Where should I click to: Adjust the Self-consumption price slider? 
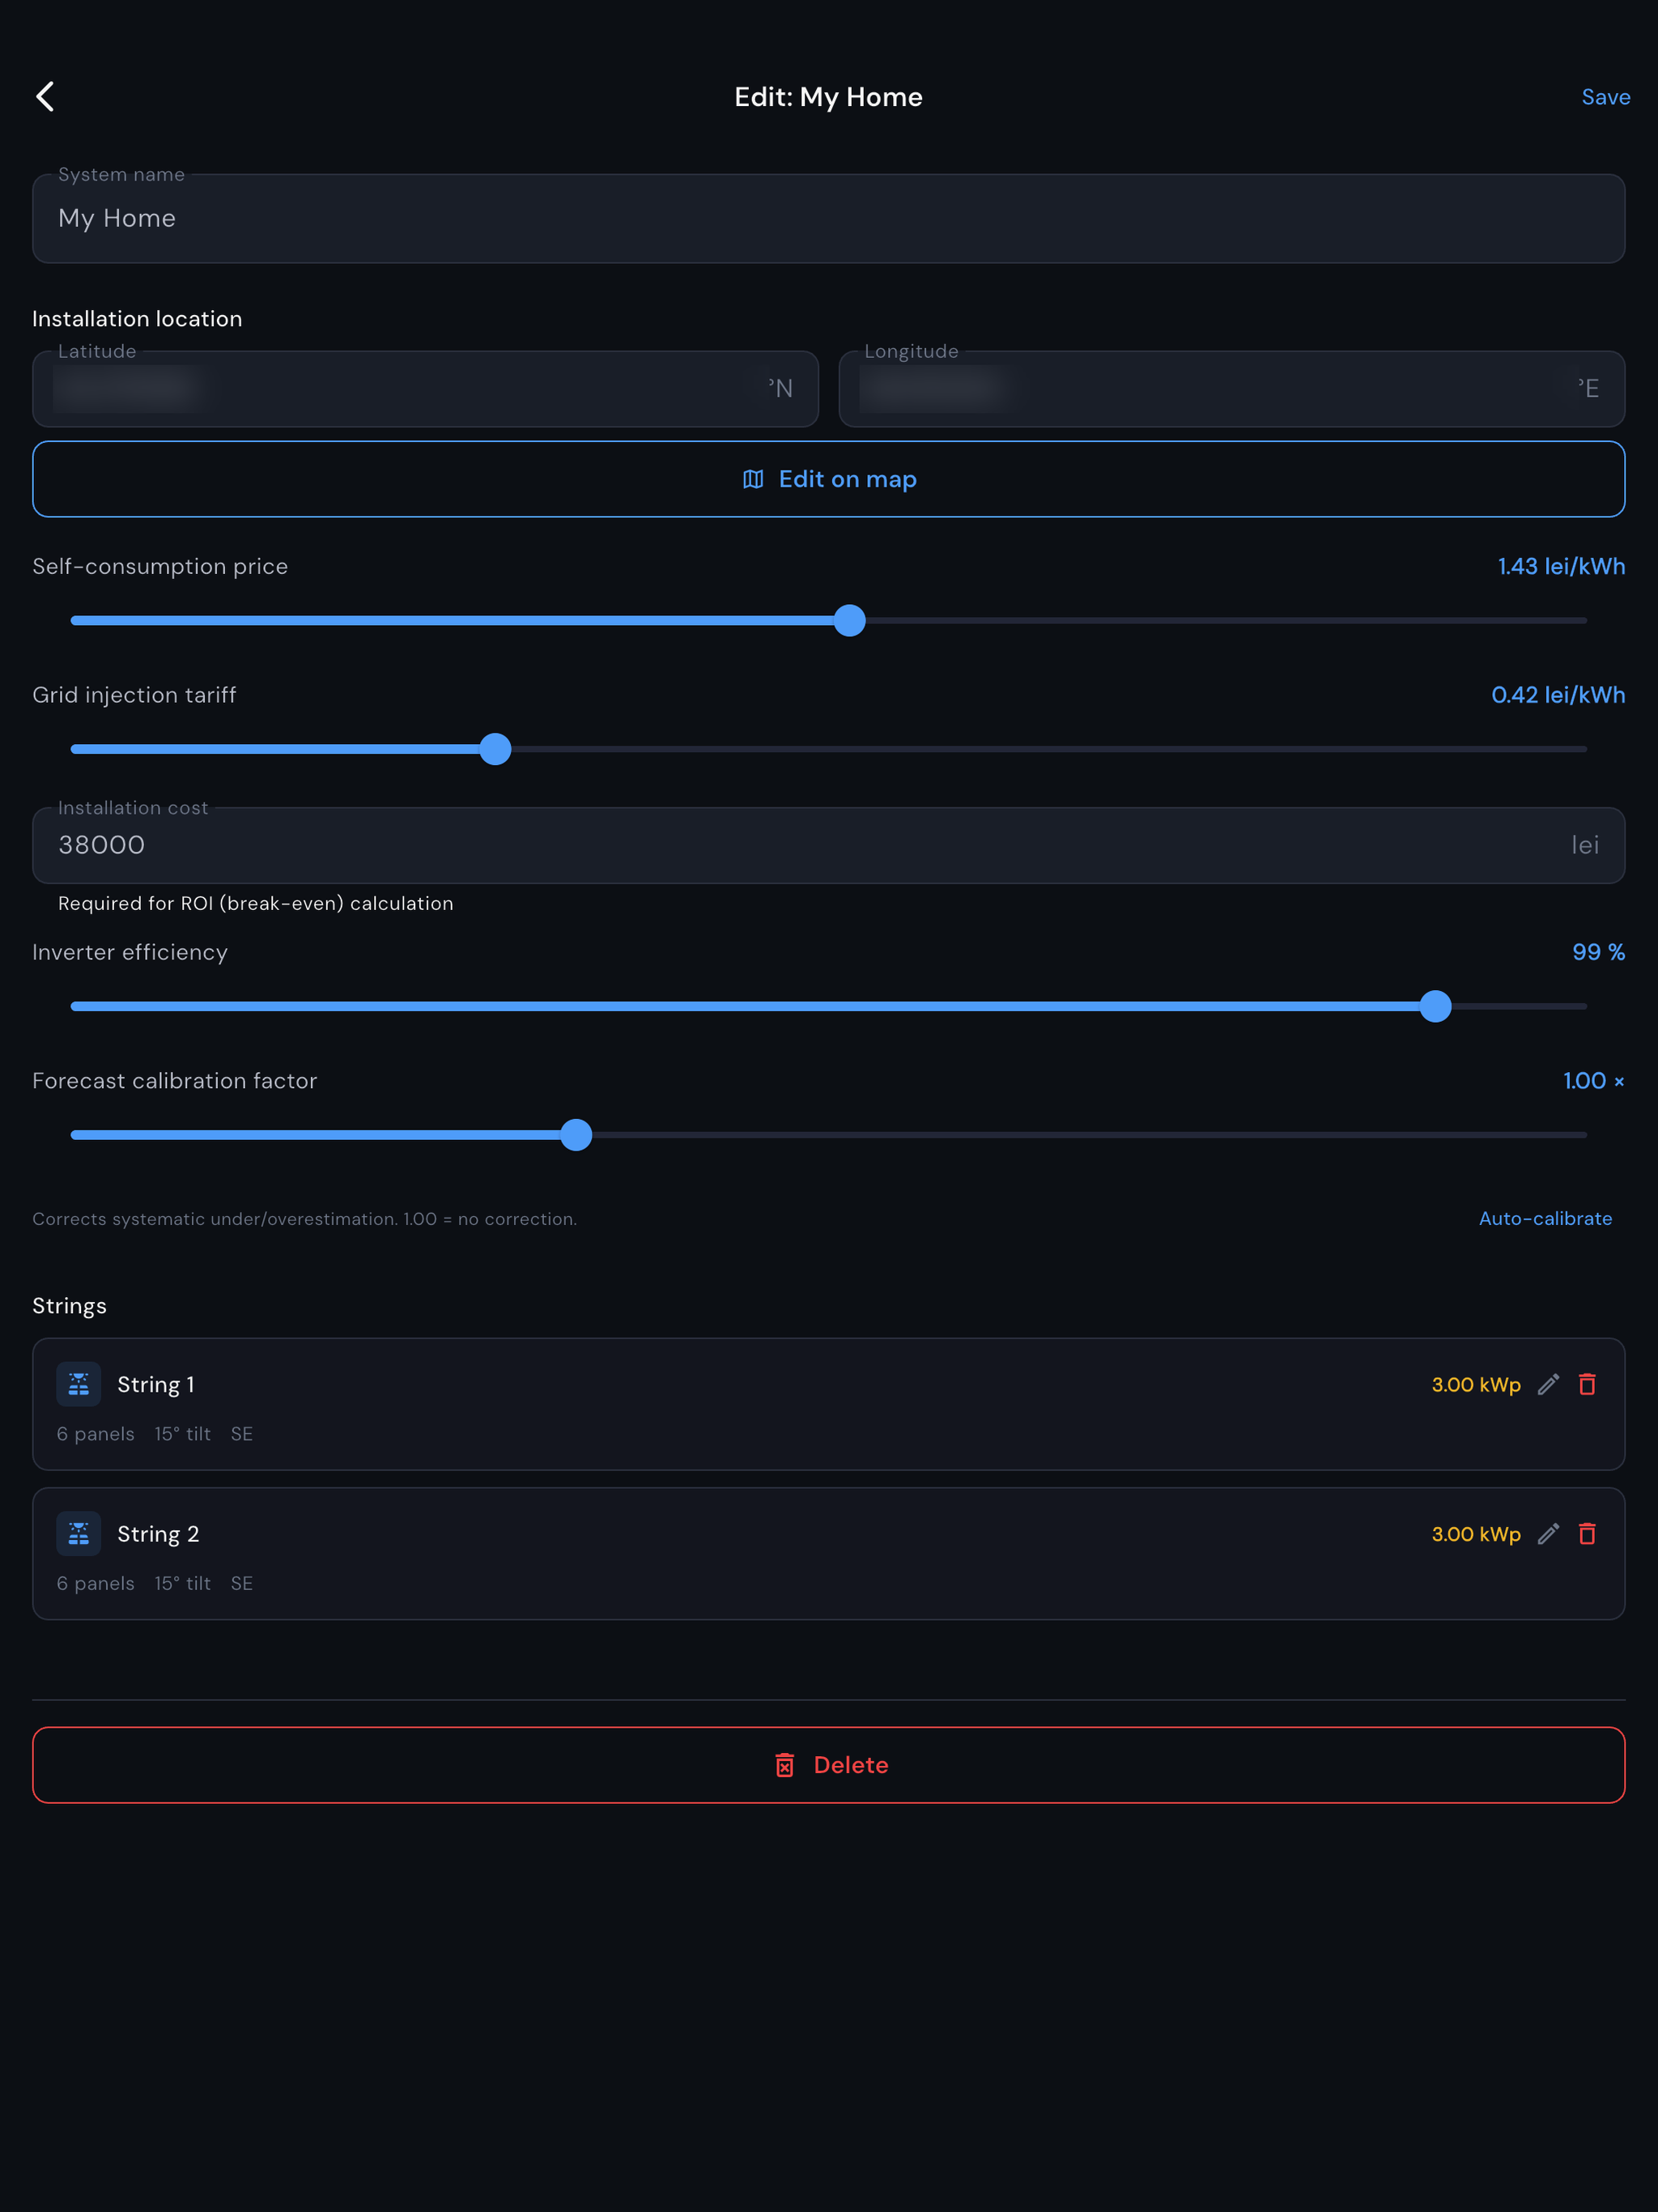(x=829, y=621)
